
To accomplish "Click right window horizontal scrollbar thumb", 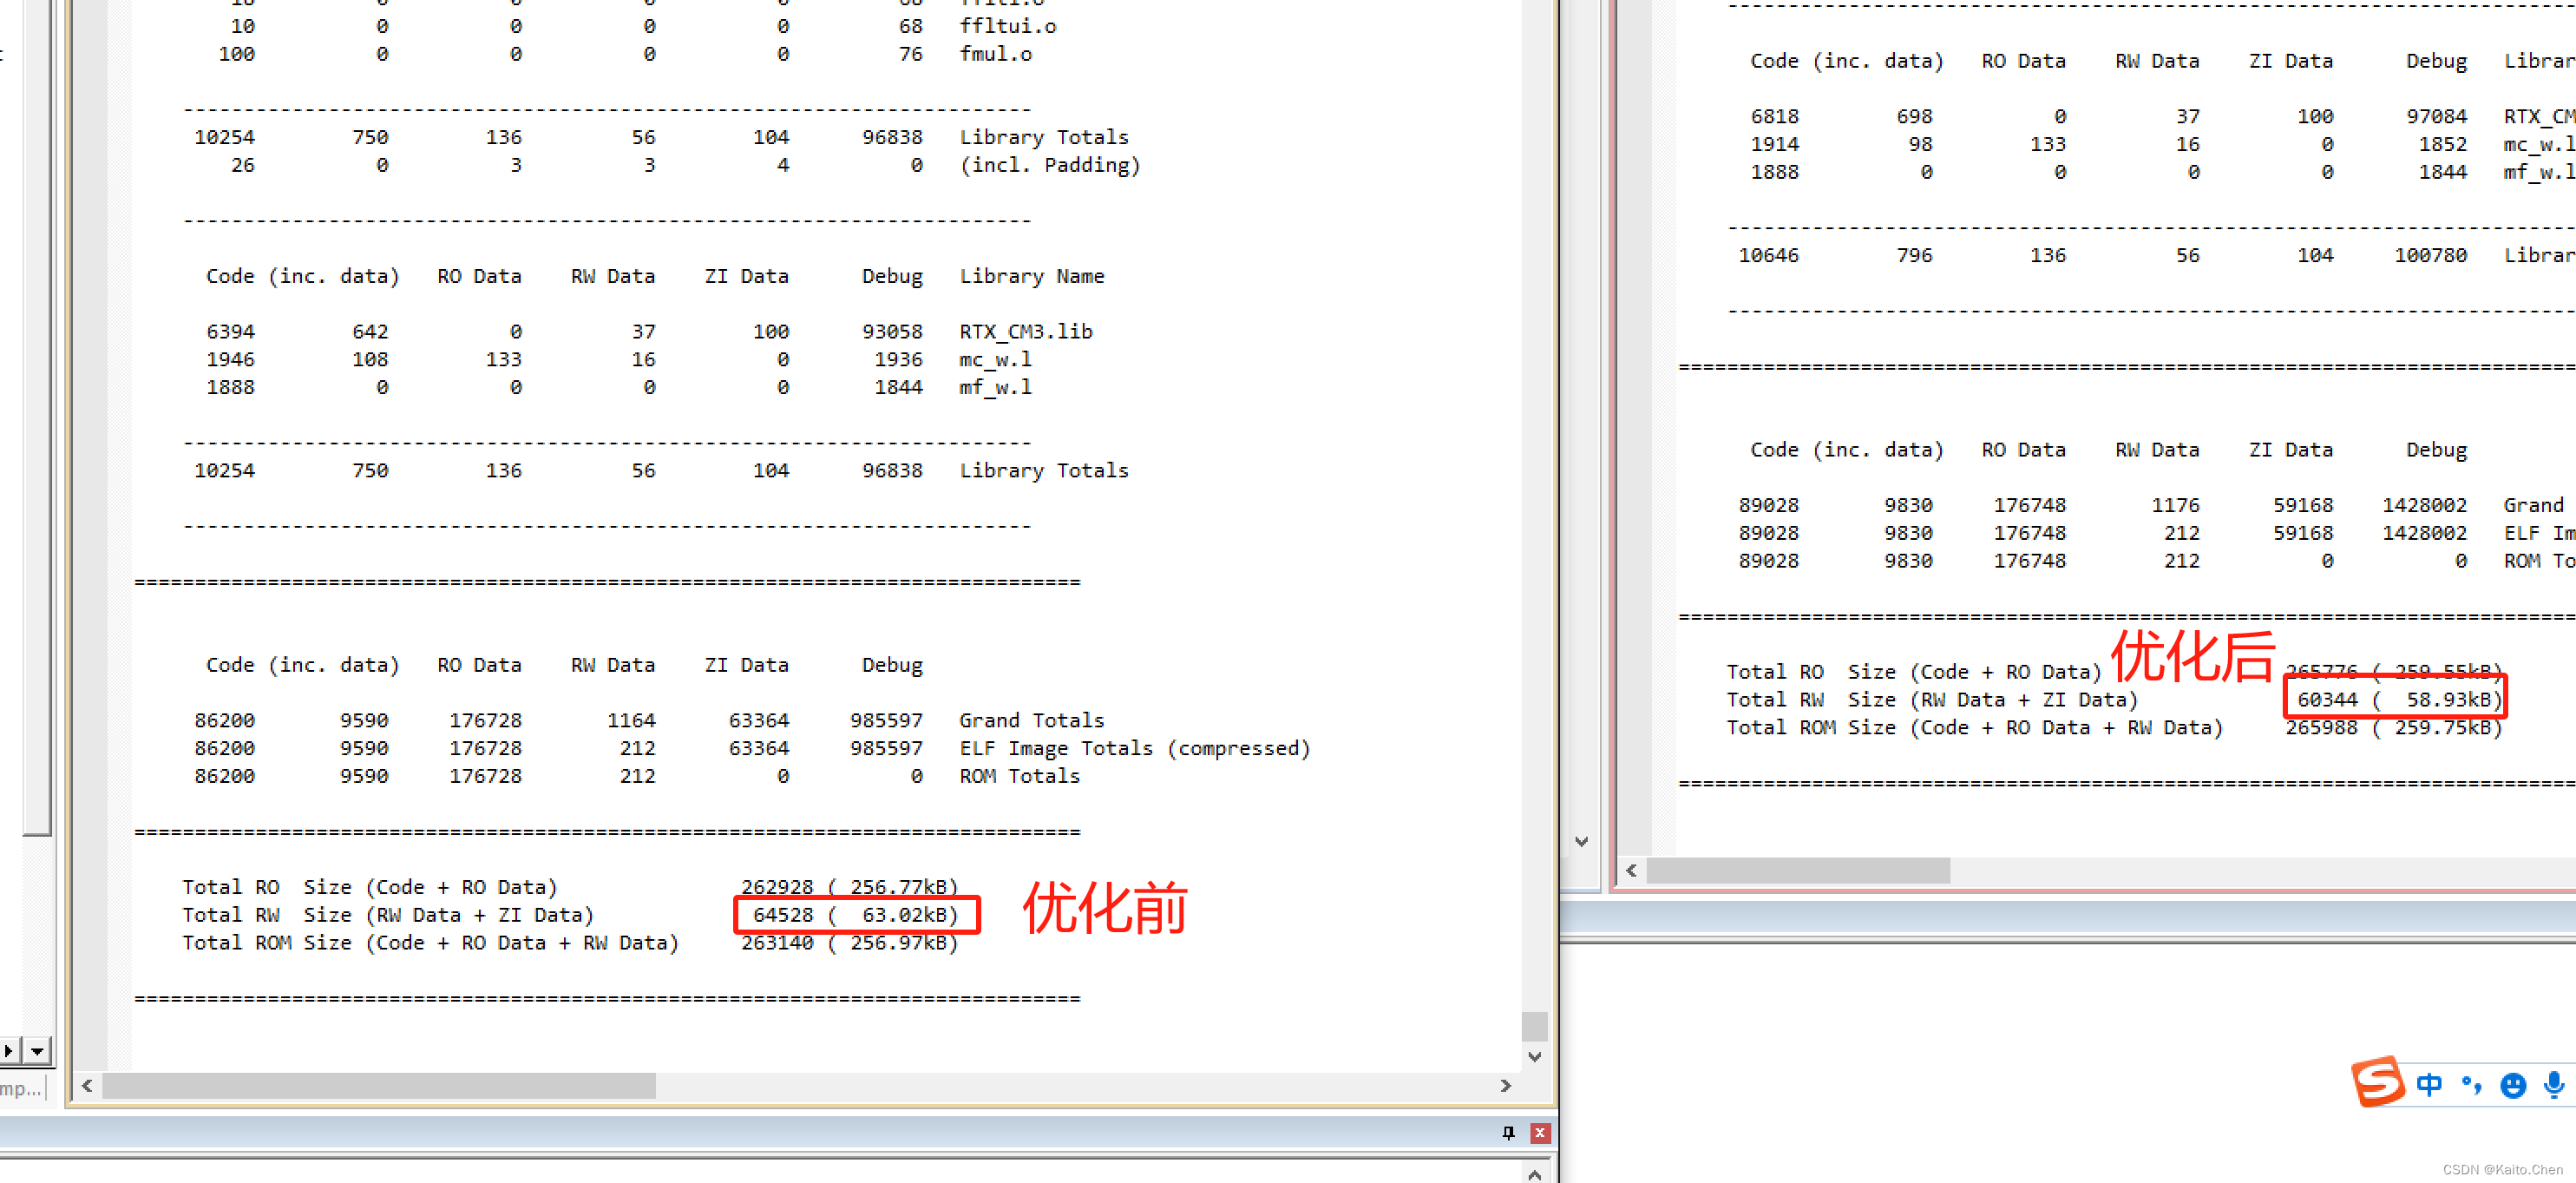I will coord(1797,871).
